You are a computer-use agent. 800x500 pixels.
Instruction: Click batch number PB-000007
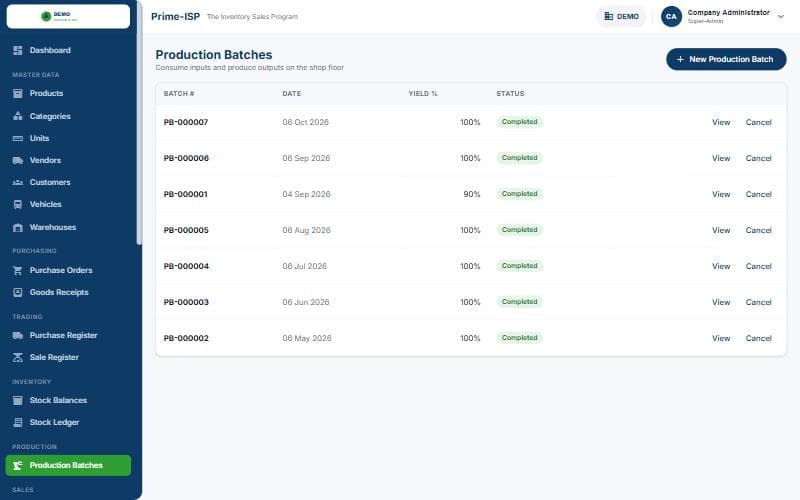point(186,122)
